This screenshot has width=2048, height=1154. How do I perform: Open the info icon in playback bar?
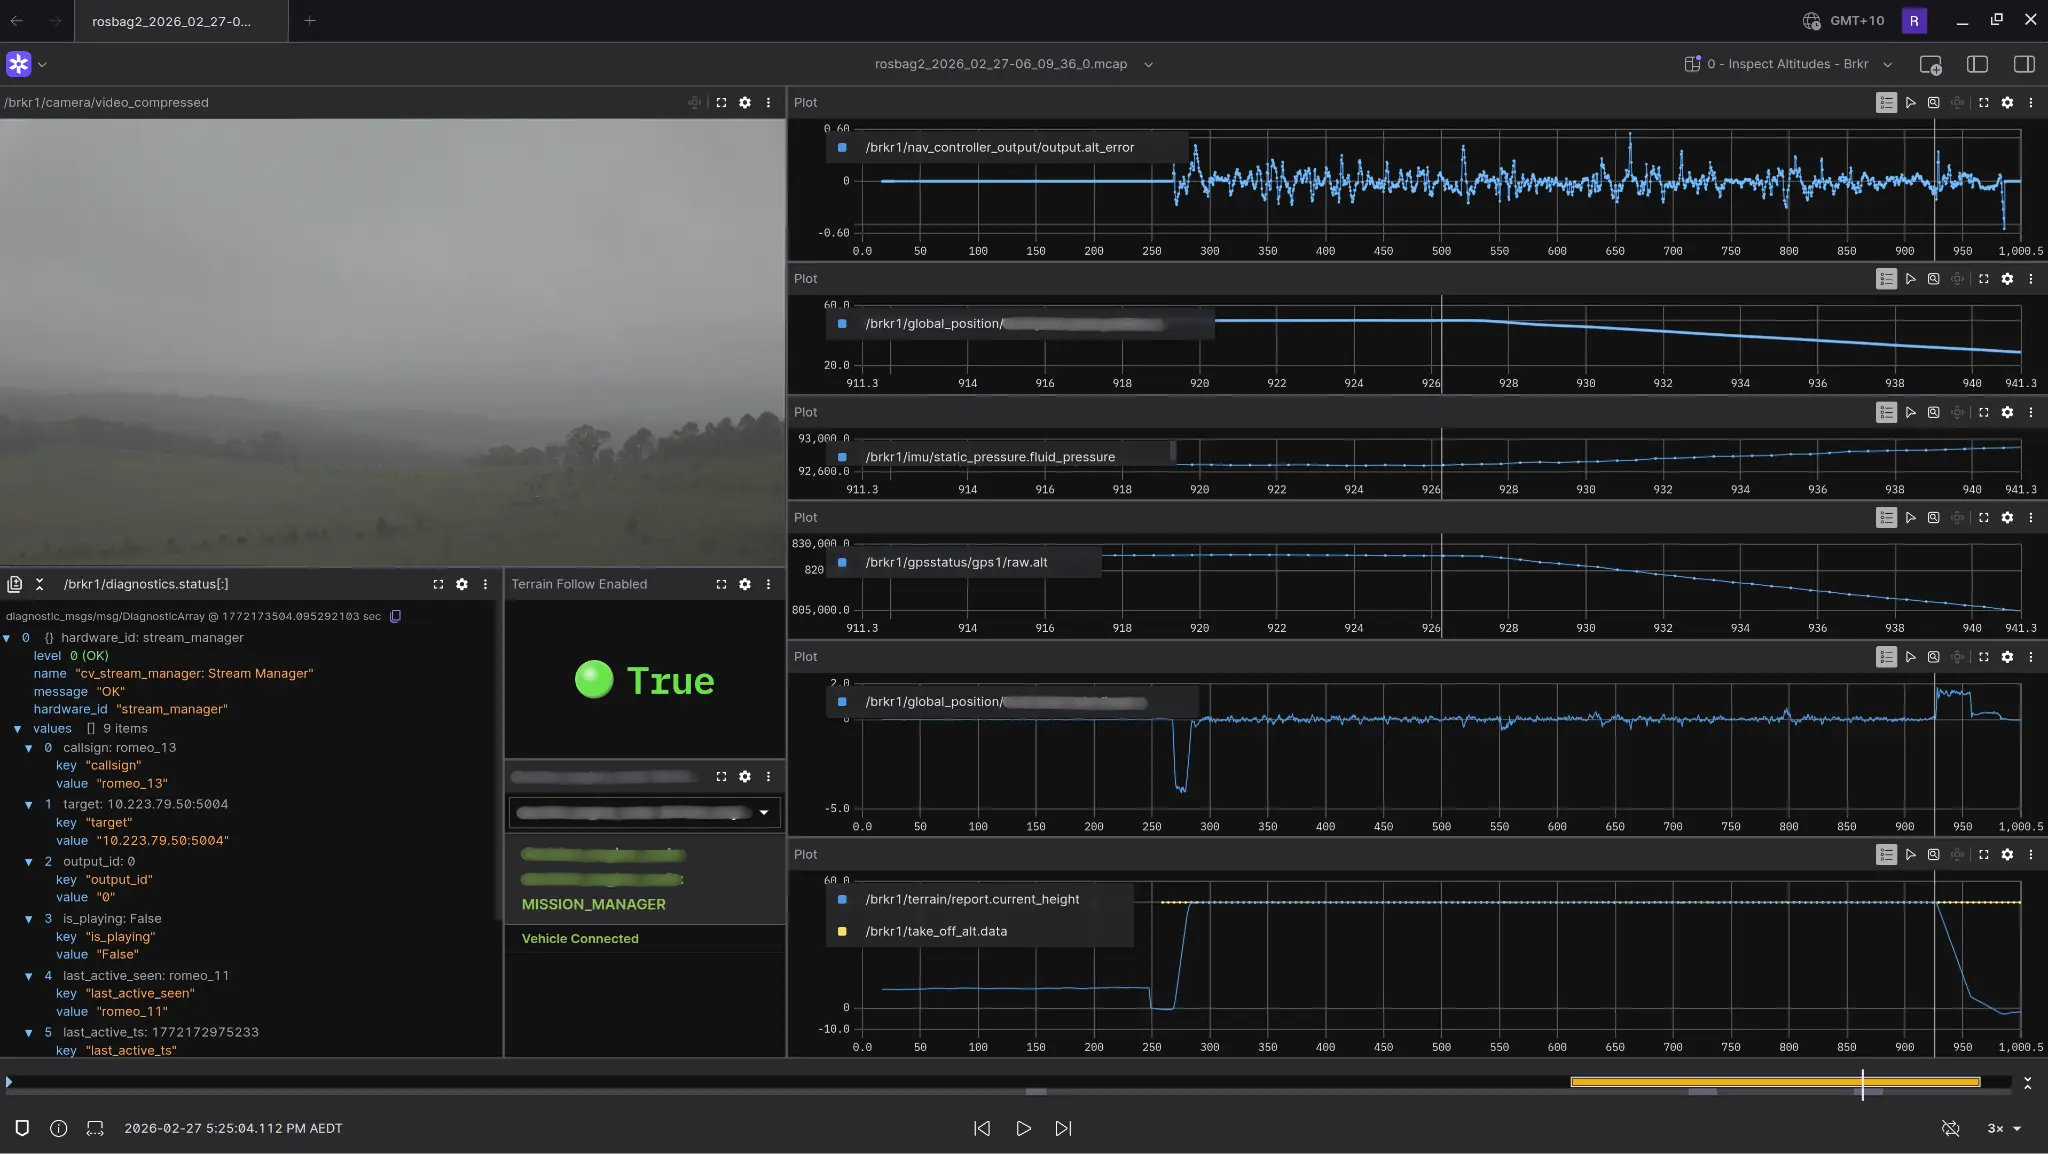[59, 1128]
